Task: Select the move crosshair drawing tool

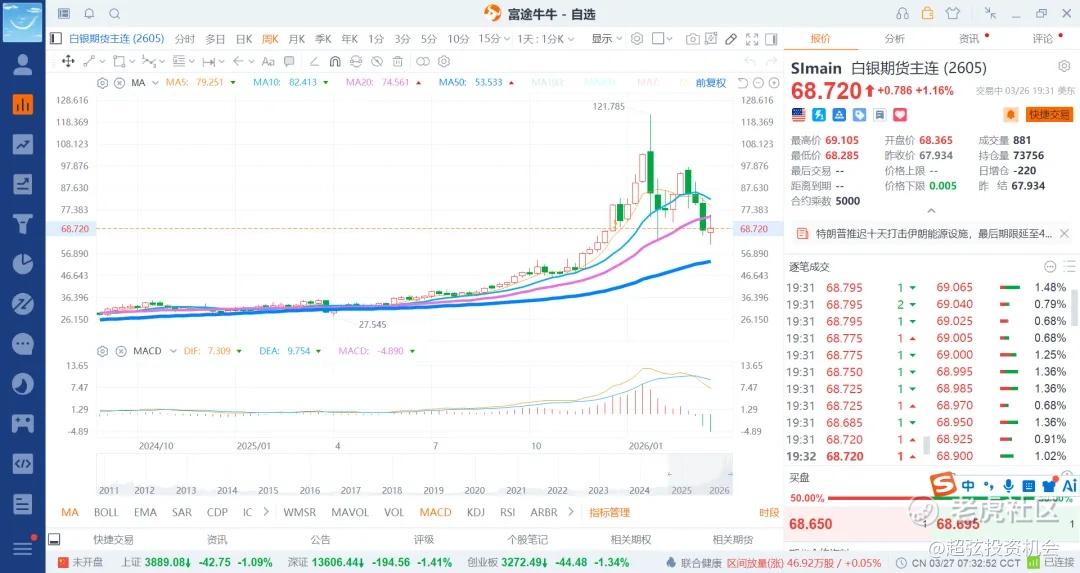Action: click(68, 61)
